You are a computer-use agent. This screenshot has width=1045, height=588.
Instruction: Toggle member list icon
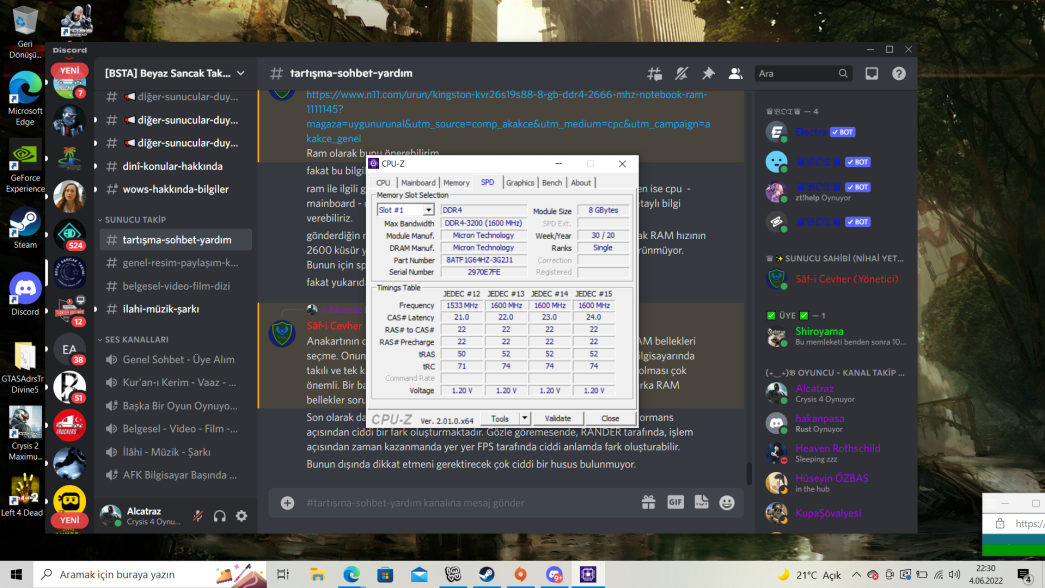(x=735, y=73)
